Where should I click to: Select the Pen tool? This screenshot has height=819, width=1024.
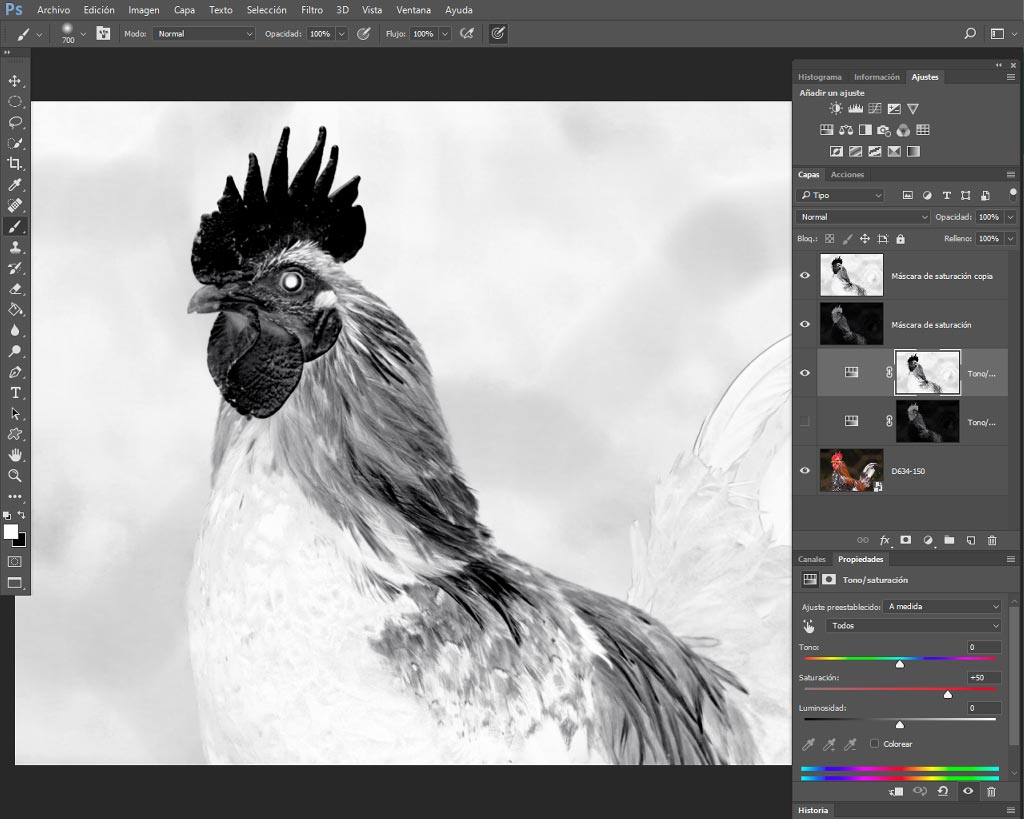click(14, 372)
